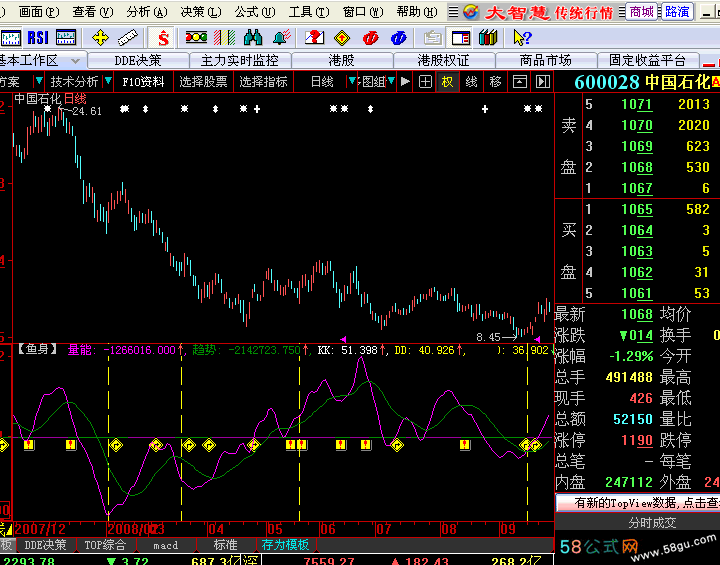The height and width of the screenshot is (565, 720).
Task: Open the colored books library icon
Action: pyautogui.click(x=488, y=38)
